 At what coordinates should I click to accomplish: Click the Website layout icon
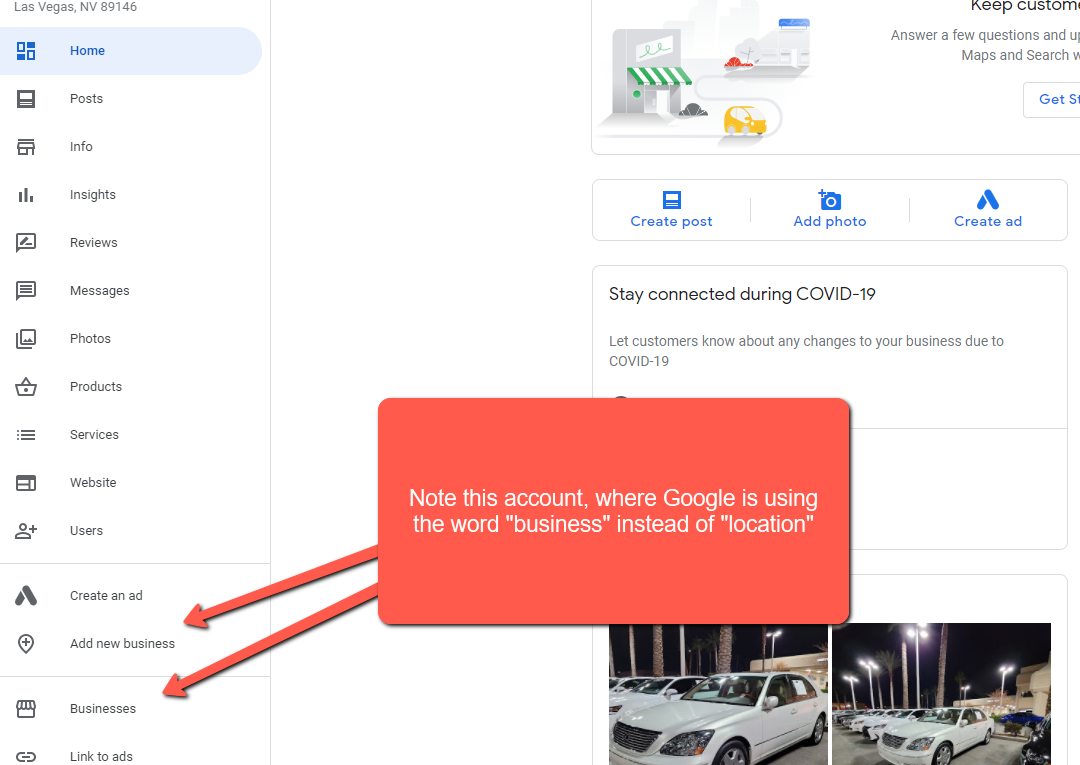click(26, 483)
